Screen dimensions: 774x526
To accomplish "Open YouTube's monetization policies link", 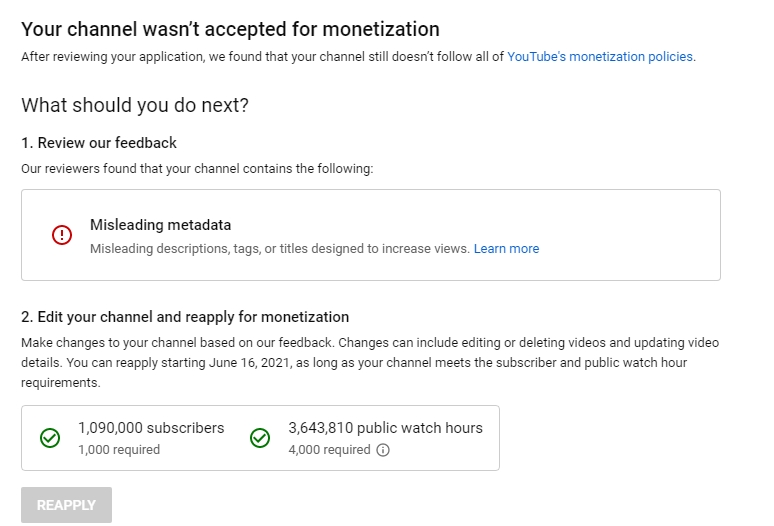I will click(599, 57).
